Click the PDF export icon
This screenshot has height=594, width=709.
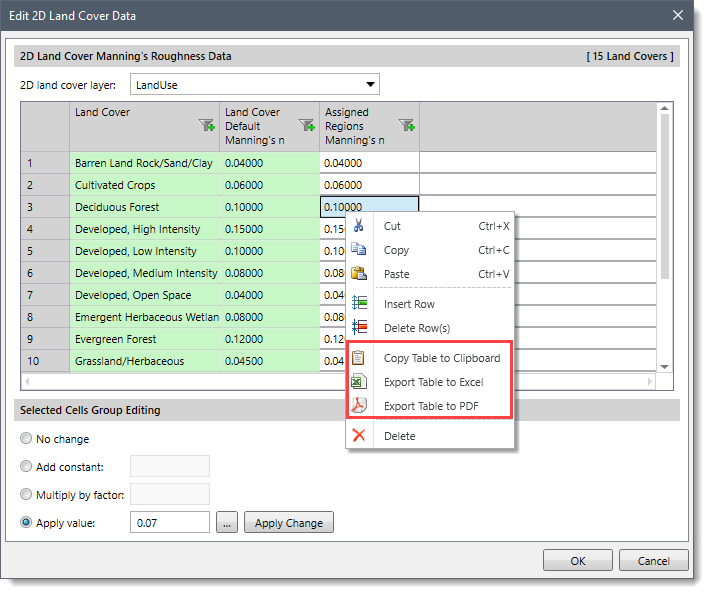359,405
